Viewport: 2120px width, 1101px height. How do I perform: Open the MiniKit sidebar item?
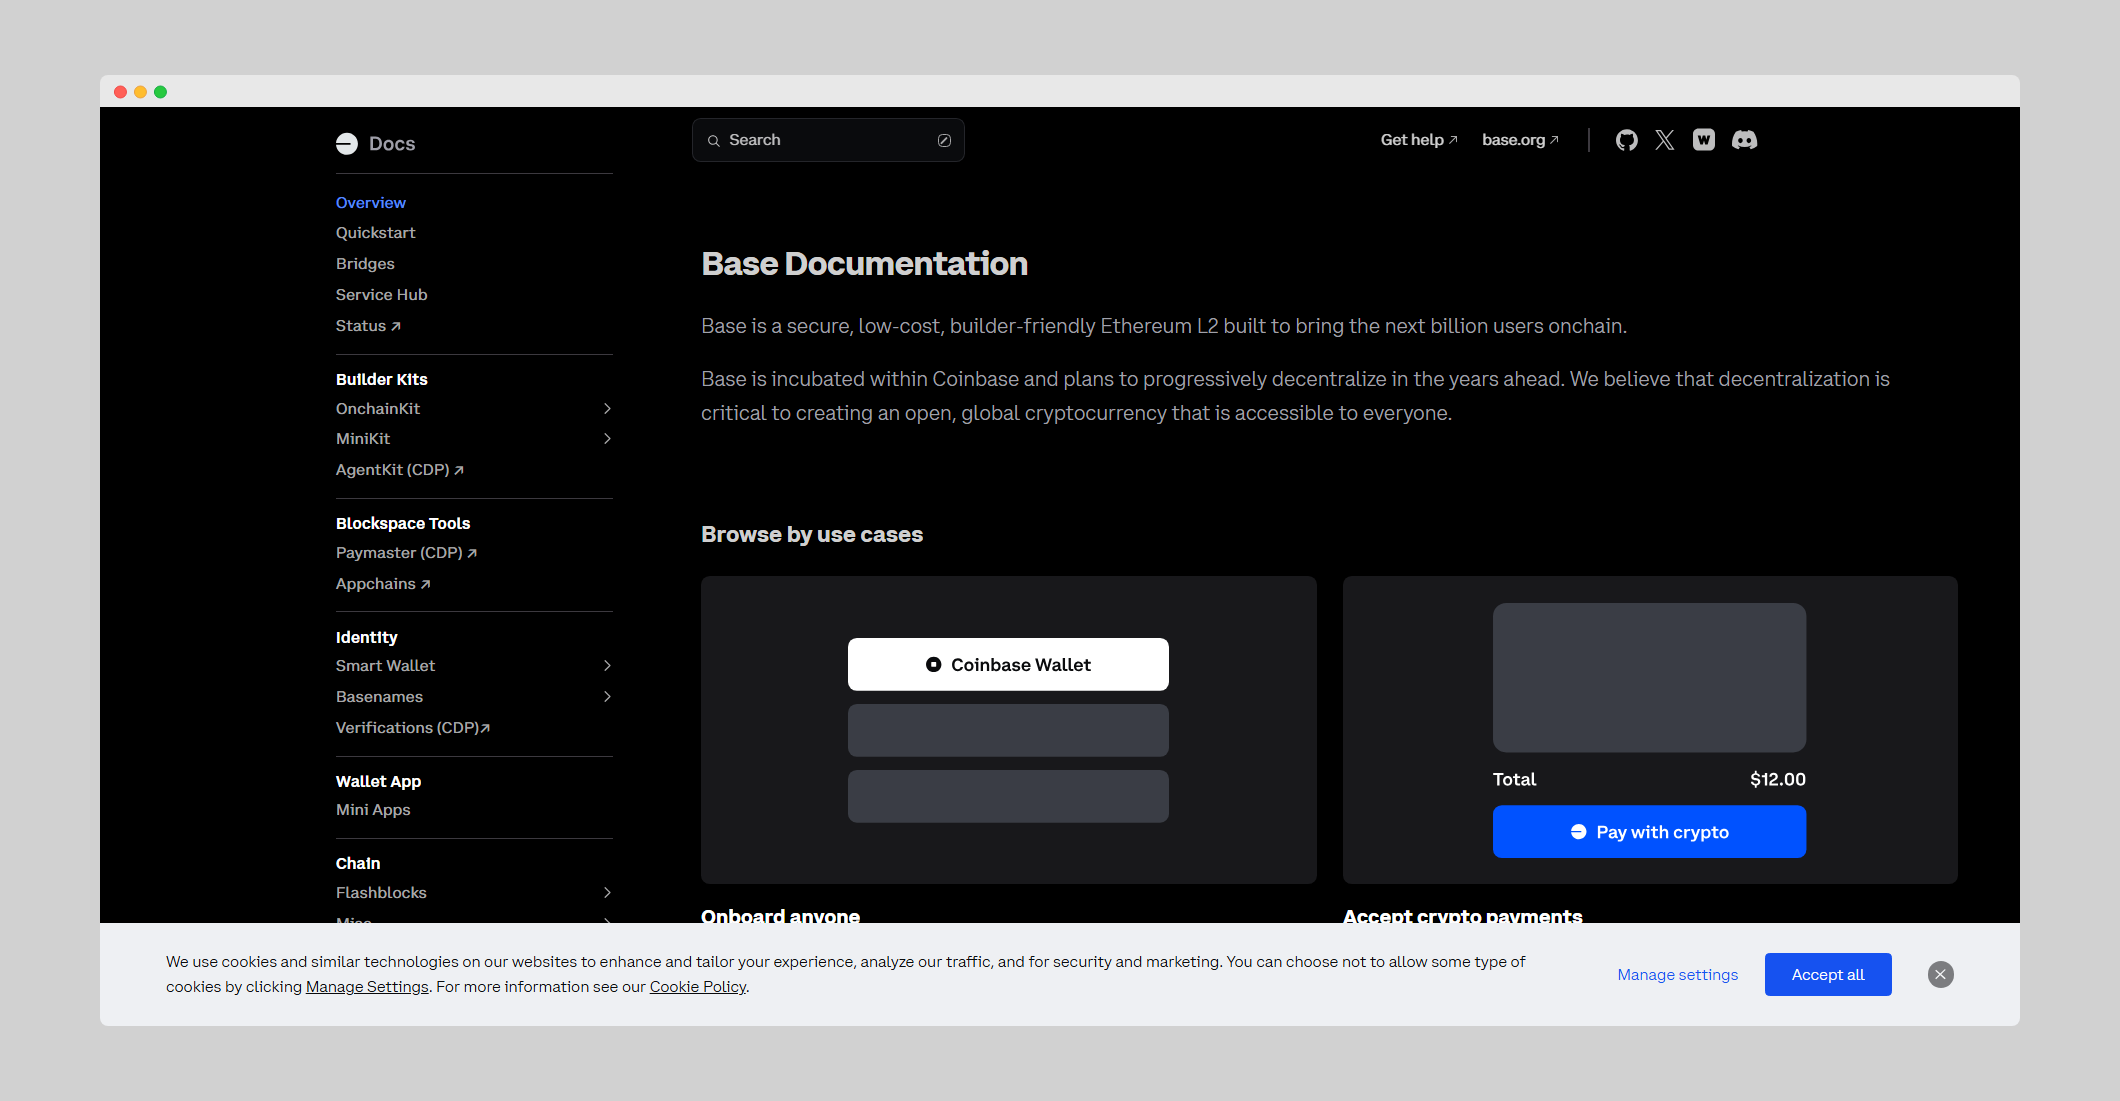tap(363, 439)
